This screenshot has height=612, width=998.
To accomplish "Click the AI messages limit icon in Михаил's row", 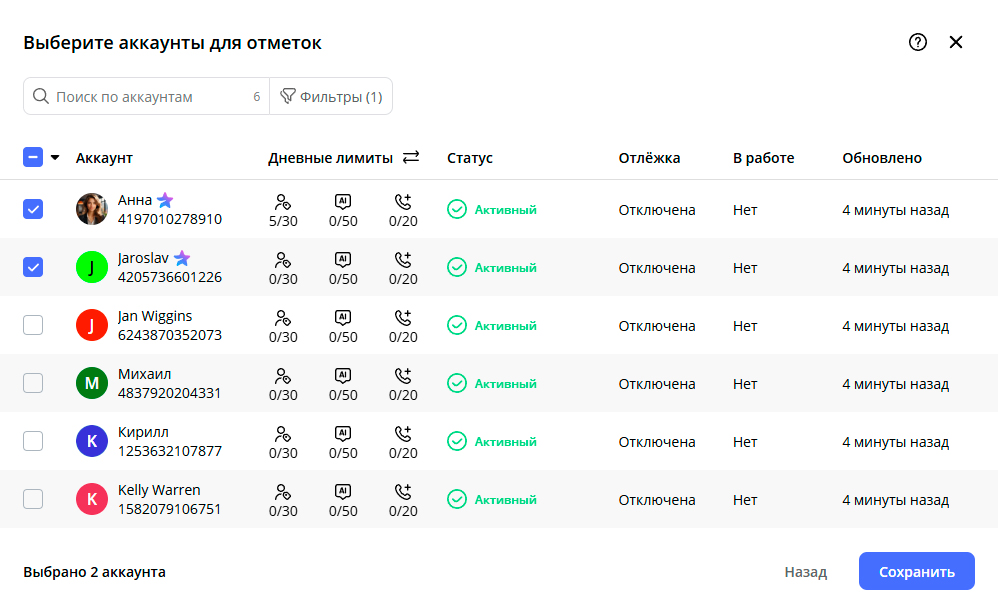I will [343, 376].
